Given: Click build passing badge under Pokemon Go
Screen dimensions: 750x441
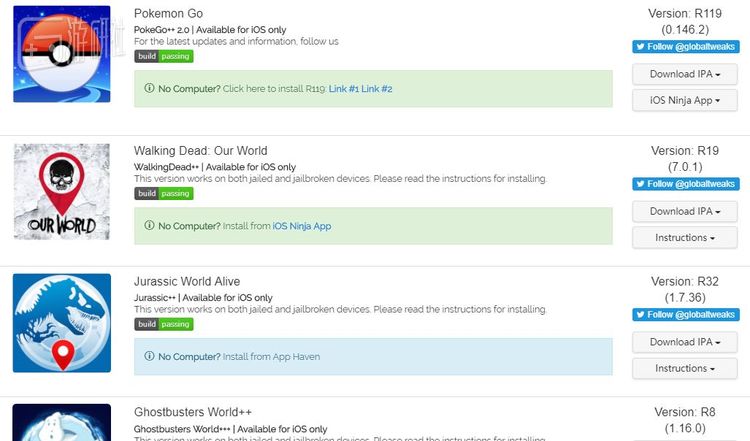Looking at the screenshot, I should coord(164,57).
